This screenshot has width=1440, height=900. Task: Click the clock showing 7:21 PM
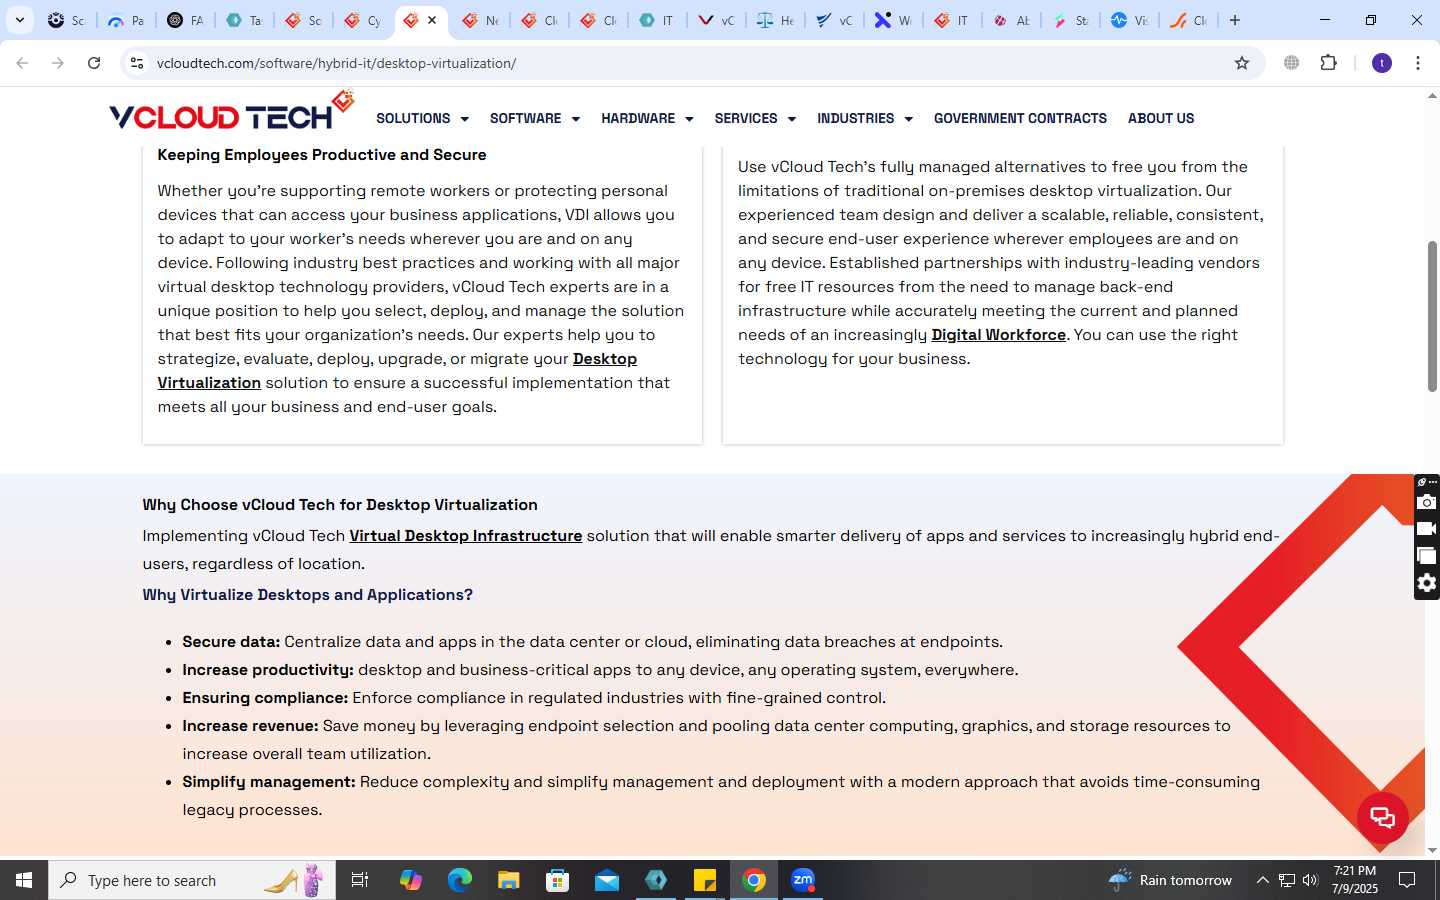(1355, 880)
